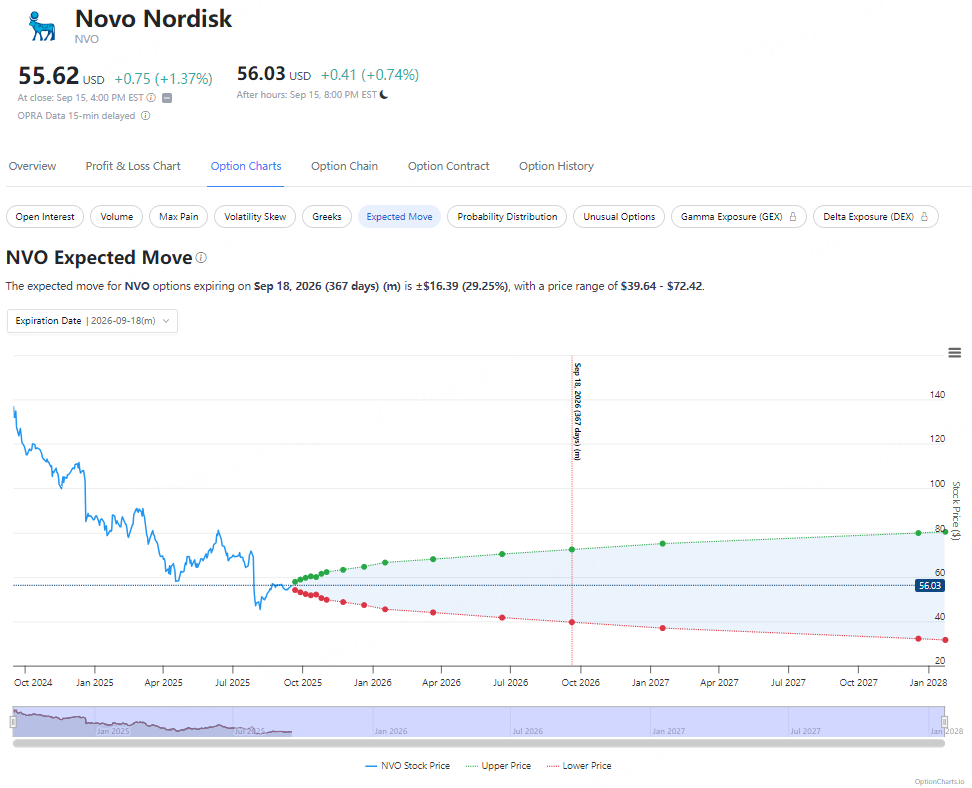Click the OPRA Data 15-min delayed note
The height and width of the screenshot is (788, 972).
pyautogui.click(x=76, y=115)
